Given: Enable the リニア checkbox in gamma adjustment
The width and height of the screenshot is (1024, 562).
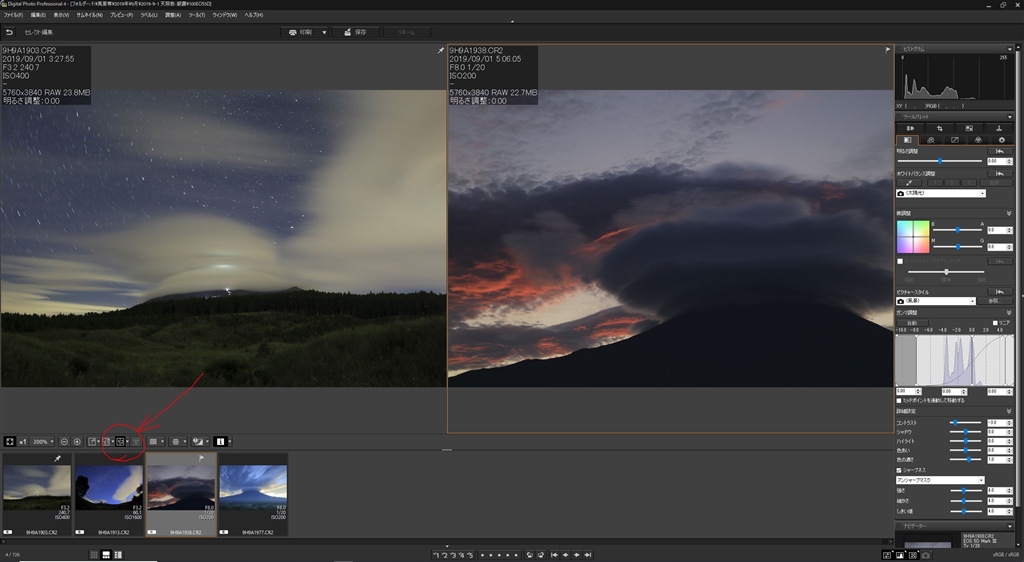Looking at the screenshot, I should 996,323.
